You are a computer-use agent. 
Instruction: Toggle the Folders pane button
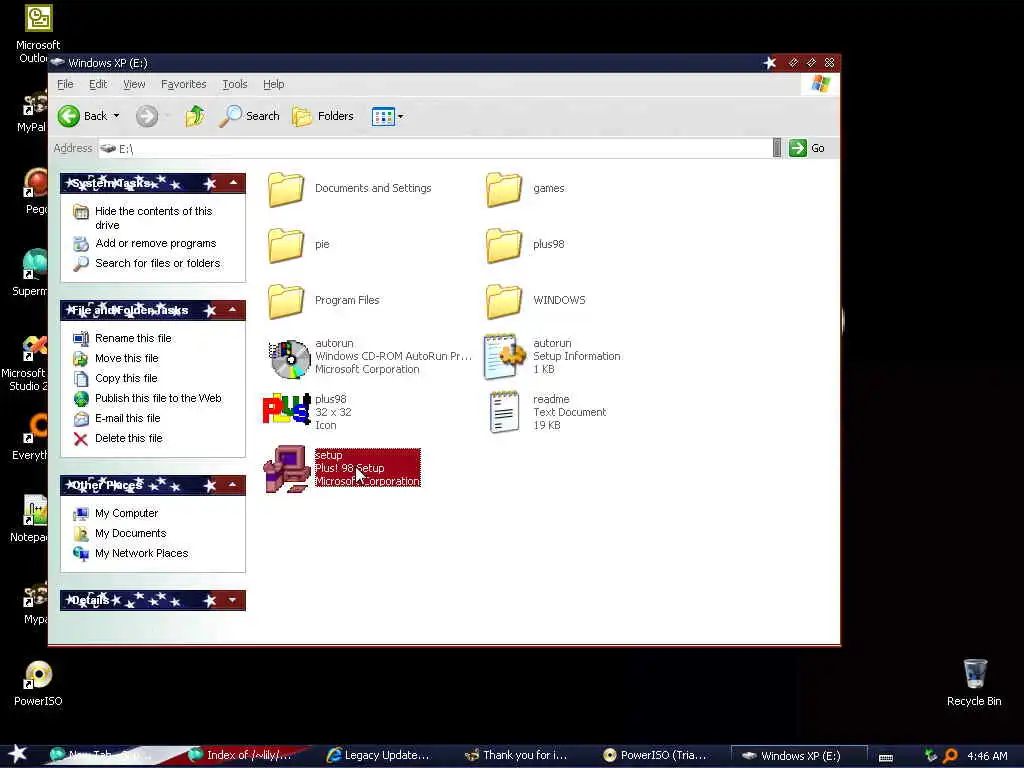pyautogui.click(x=323, y=116)
